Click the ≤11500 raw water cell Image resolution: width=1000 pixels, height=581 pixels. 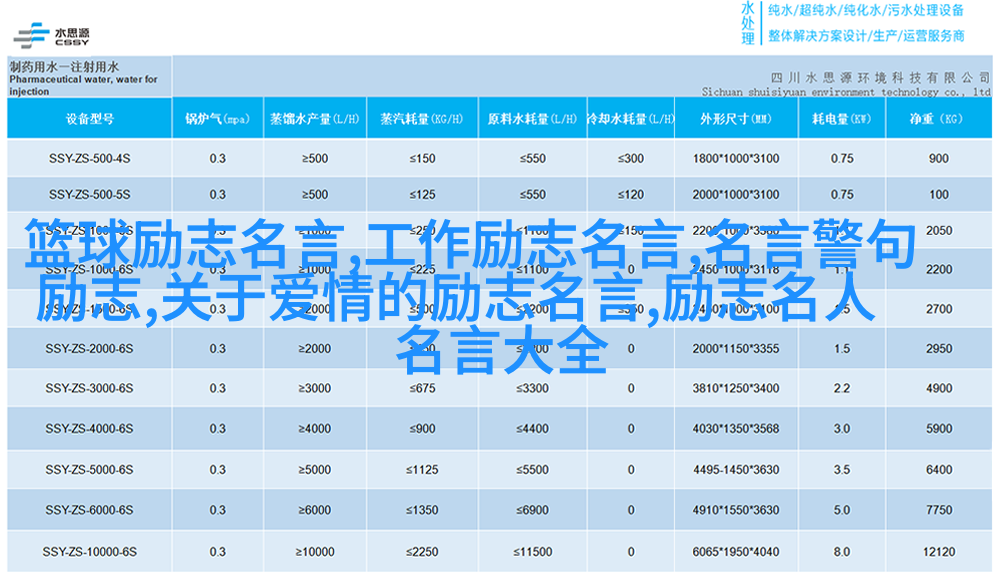coord(533,552)
